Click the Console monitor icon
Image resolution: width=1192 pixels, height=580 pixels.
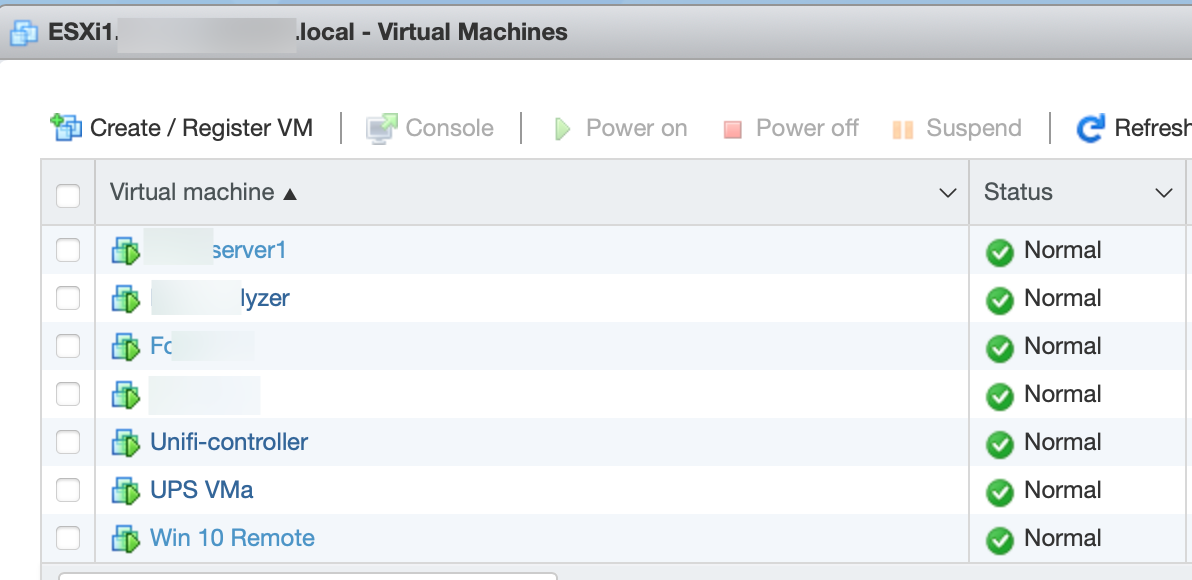click(x=381, y=128)
